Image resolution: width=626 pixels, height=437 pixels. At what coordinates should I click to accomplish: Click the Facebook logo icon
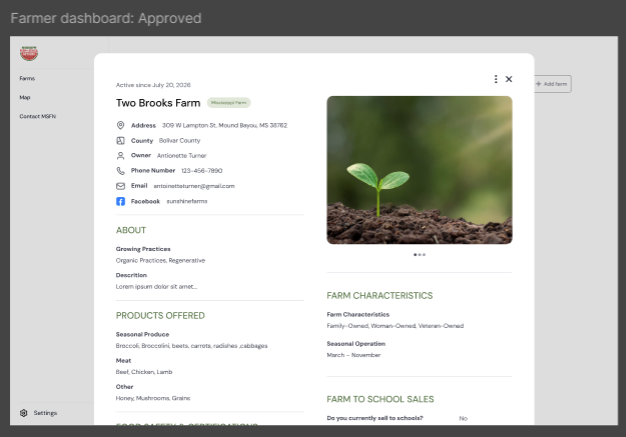(120, 201)
